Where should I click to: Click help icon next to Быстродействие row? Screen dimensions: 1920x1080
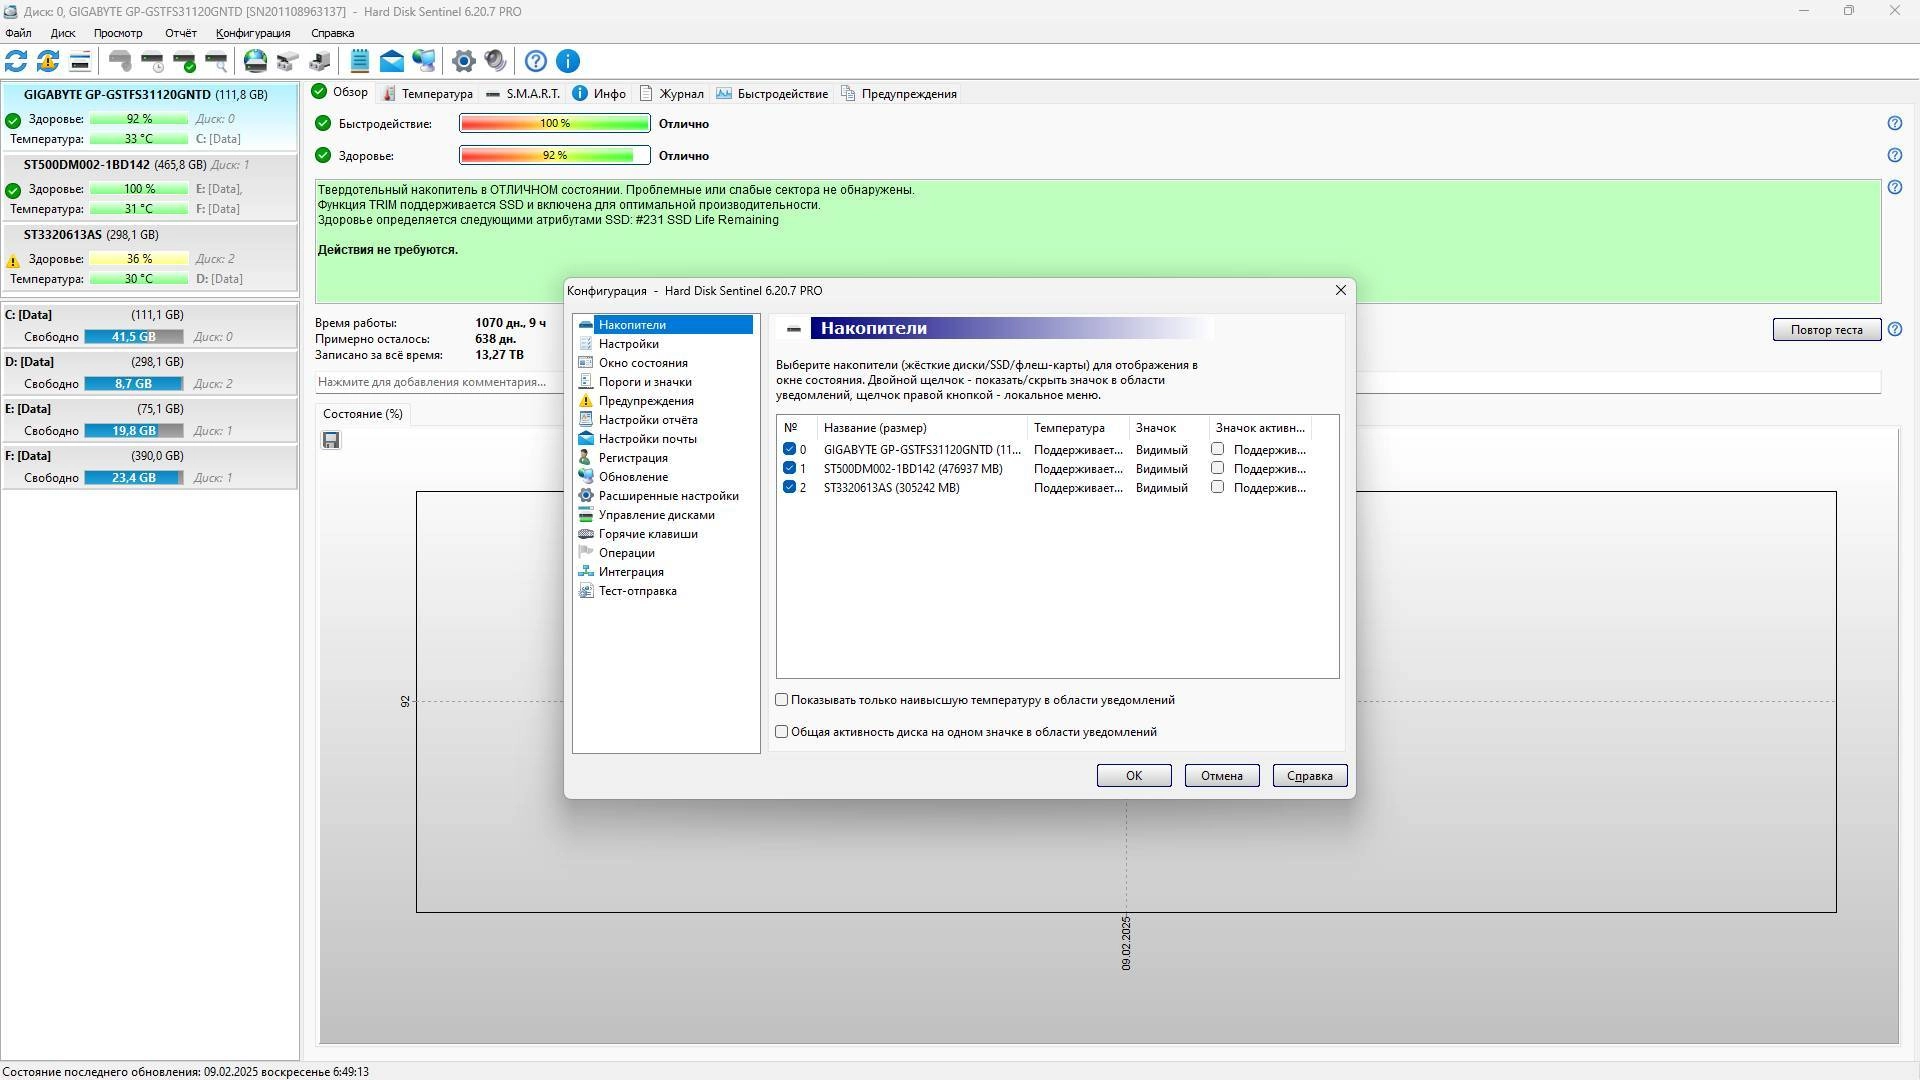[x=1894, y=123]
